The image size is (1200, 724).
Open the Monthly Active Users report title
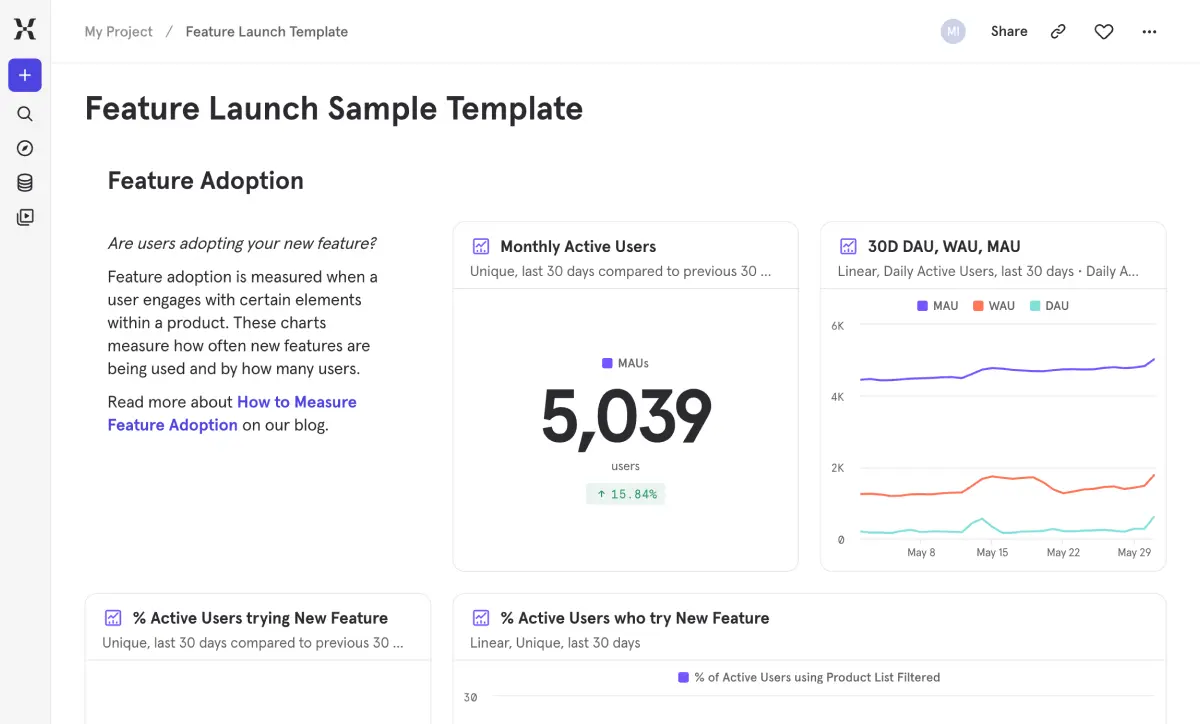tap(577, 246)
